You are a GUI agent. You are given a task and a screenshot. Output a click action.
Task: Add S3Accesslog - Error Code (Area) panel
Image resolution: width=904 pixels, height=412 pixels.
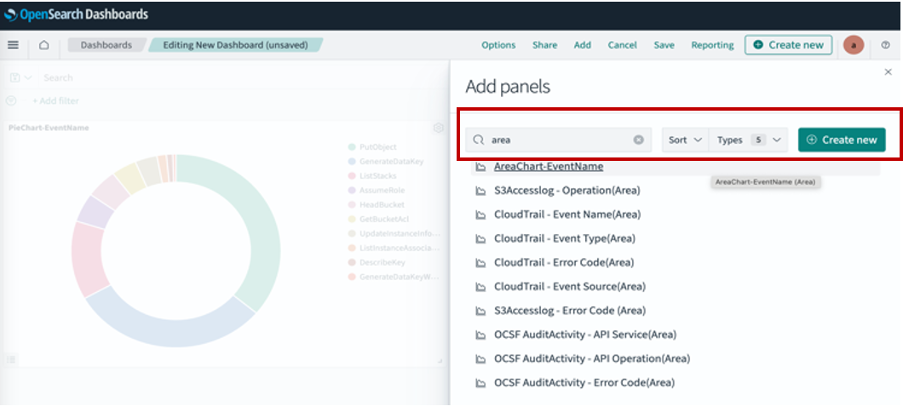570,311
